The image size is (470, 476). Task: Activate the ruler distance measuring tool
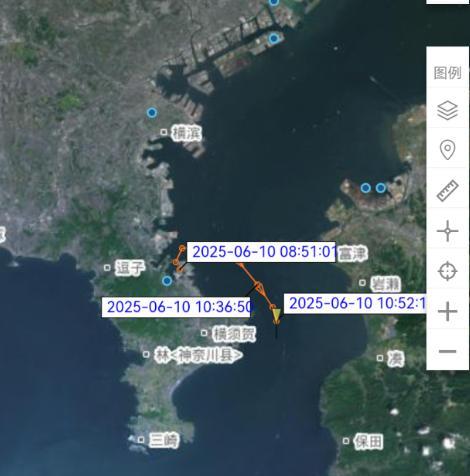pyautogui.click(x=447, y=190)
